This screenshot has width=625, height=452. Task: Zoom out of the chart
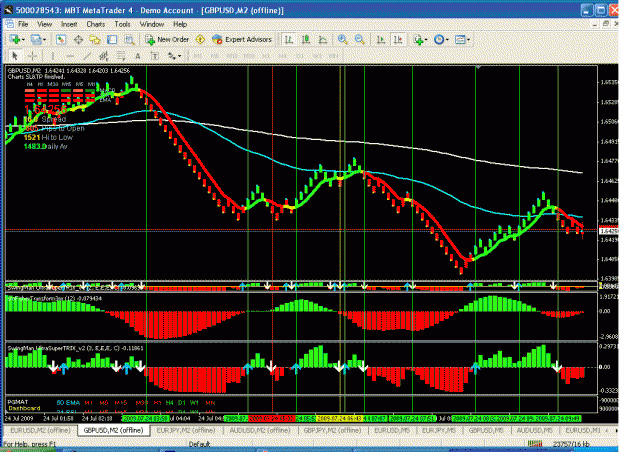click(360, 39)
